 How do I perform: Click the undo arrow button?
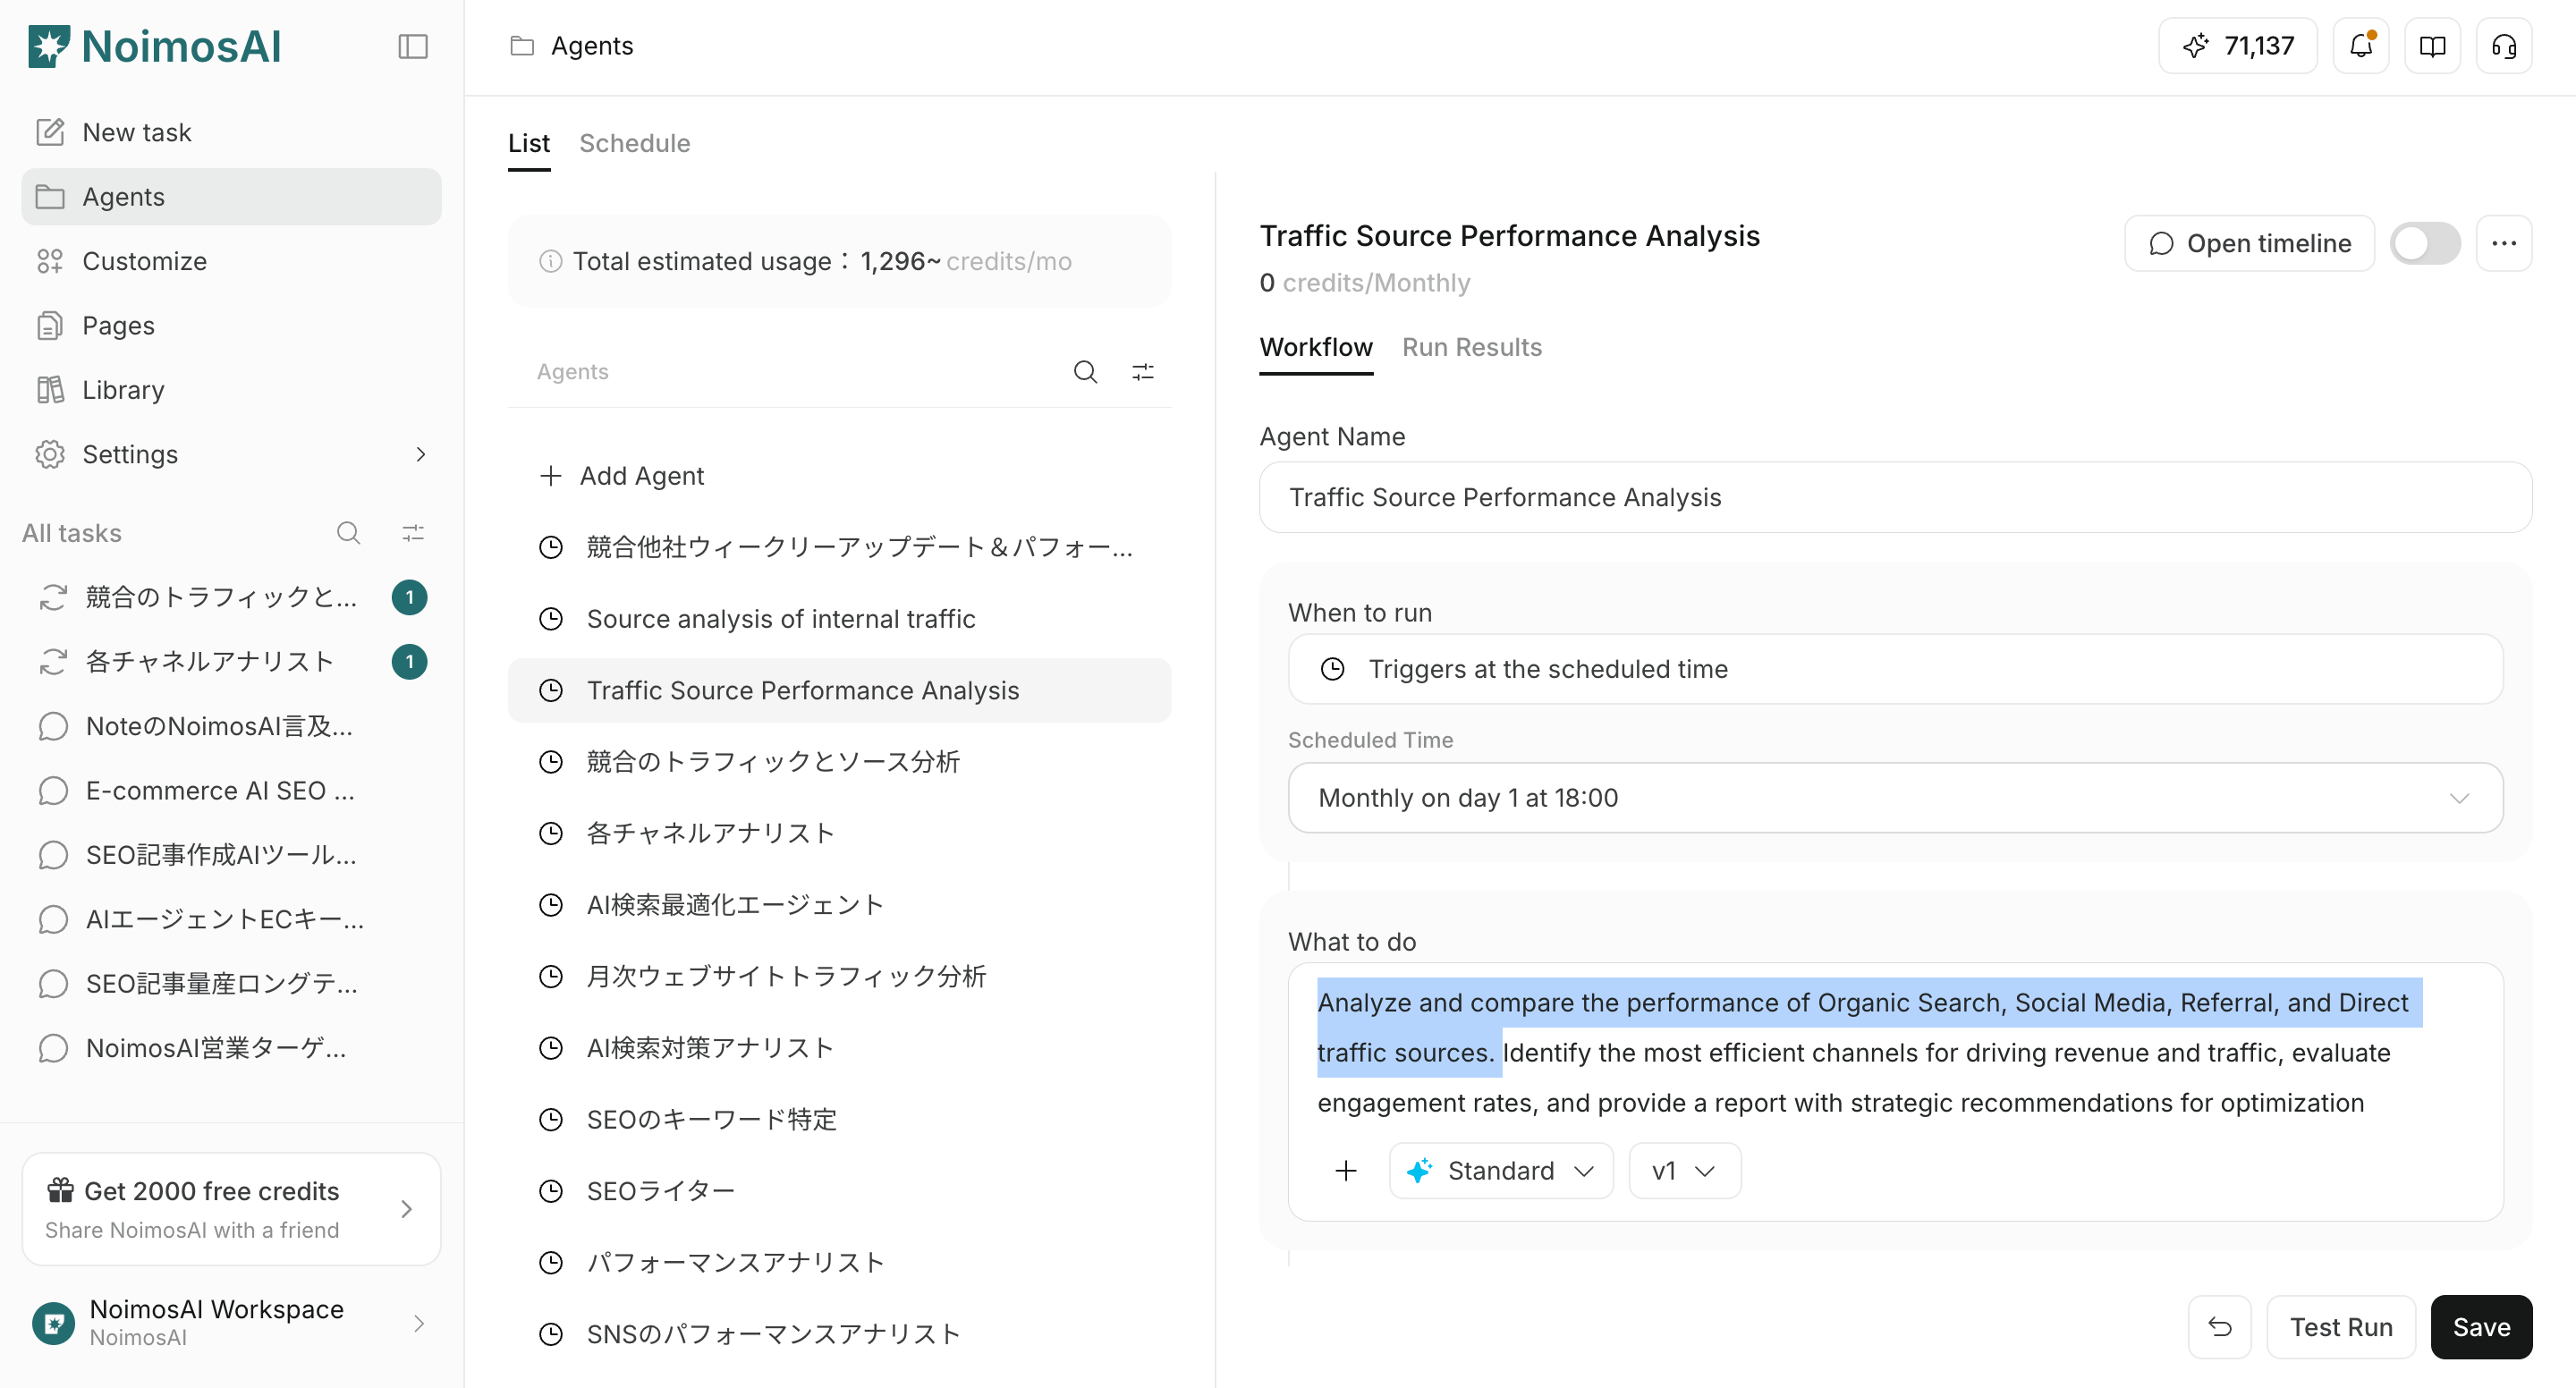click(2220, 1327)
